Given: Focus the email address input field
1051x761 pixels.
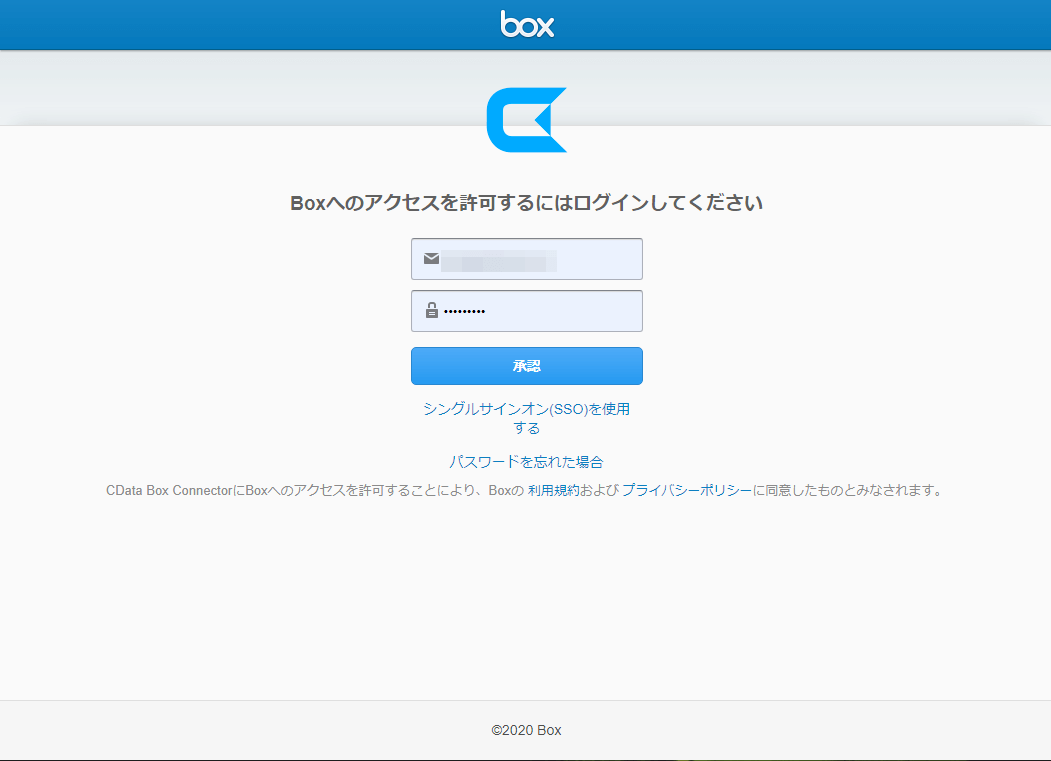Looking at the screenshot, I should (x=527, y=259).
